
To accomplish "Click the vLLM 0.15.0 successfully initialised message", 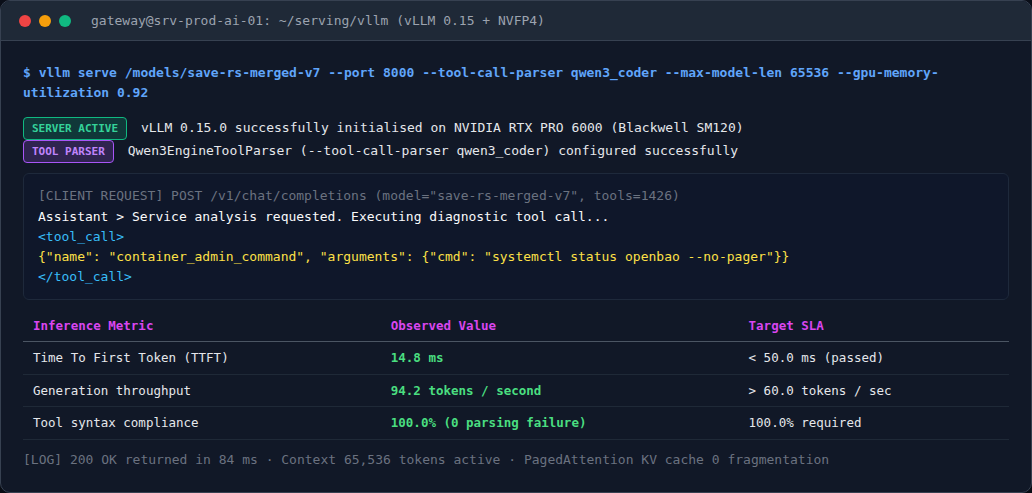I will [x=442, y=128].
